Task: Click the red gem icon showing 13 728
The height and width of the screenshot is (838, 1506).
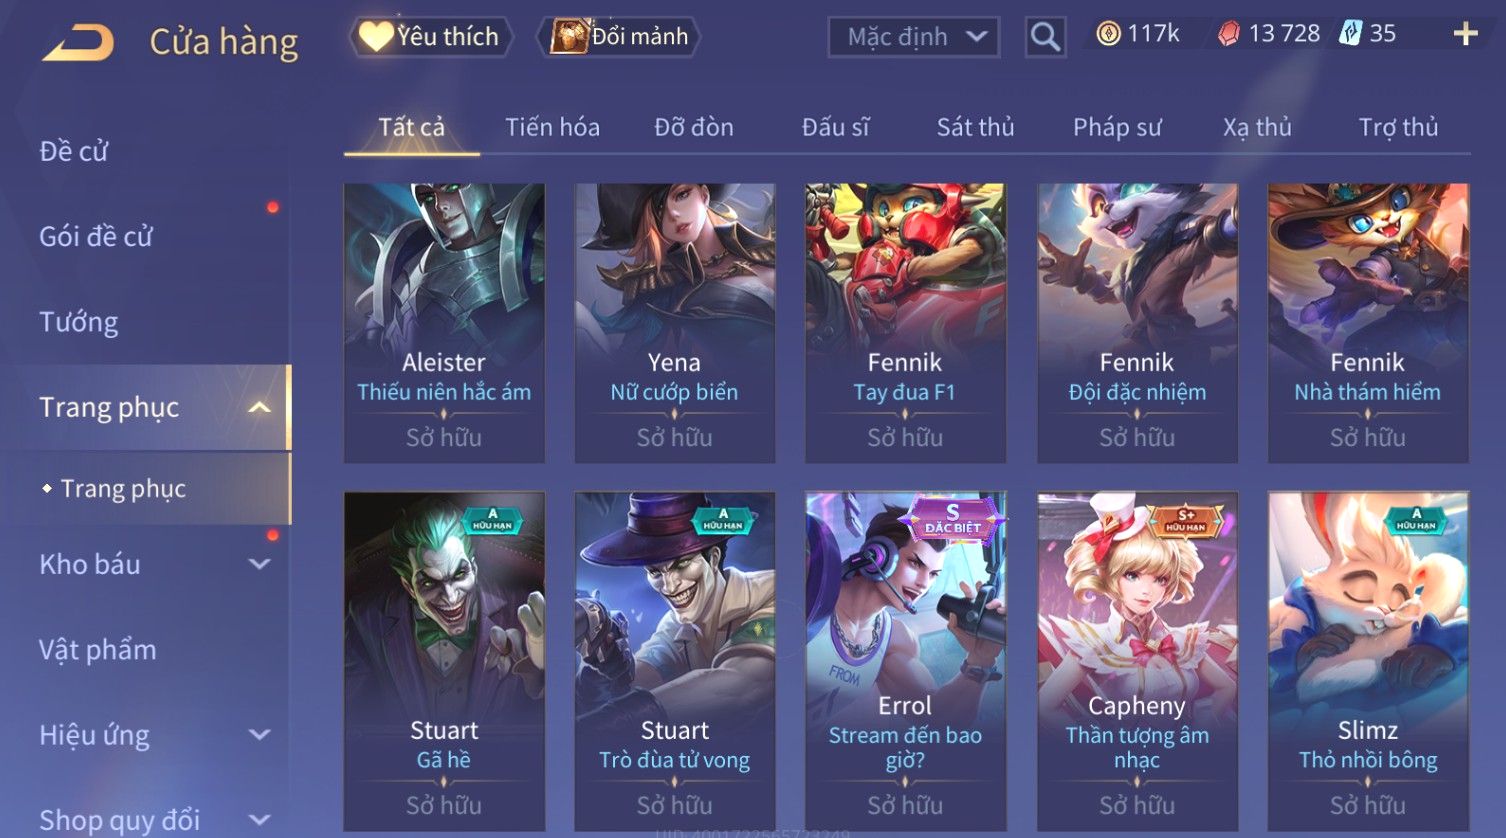Action: click(x=1228, y=34)
